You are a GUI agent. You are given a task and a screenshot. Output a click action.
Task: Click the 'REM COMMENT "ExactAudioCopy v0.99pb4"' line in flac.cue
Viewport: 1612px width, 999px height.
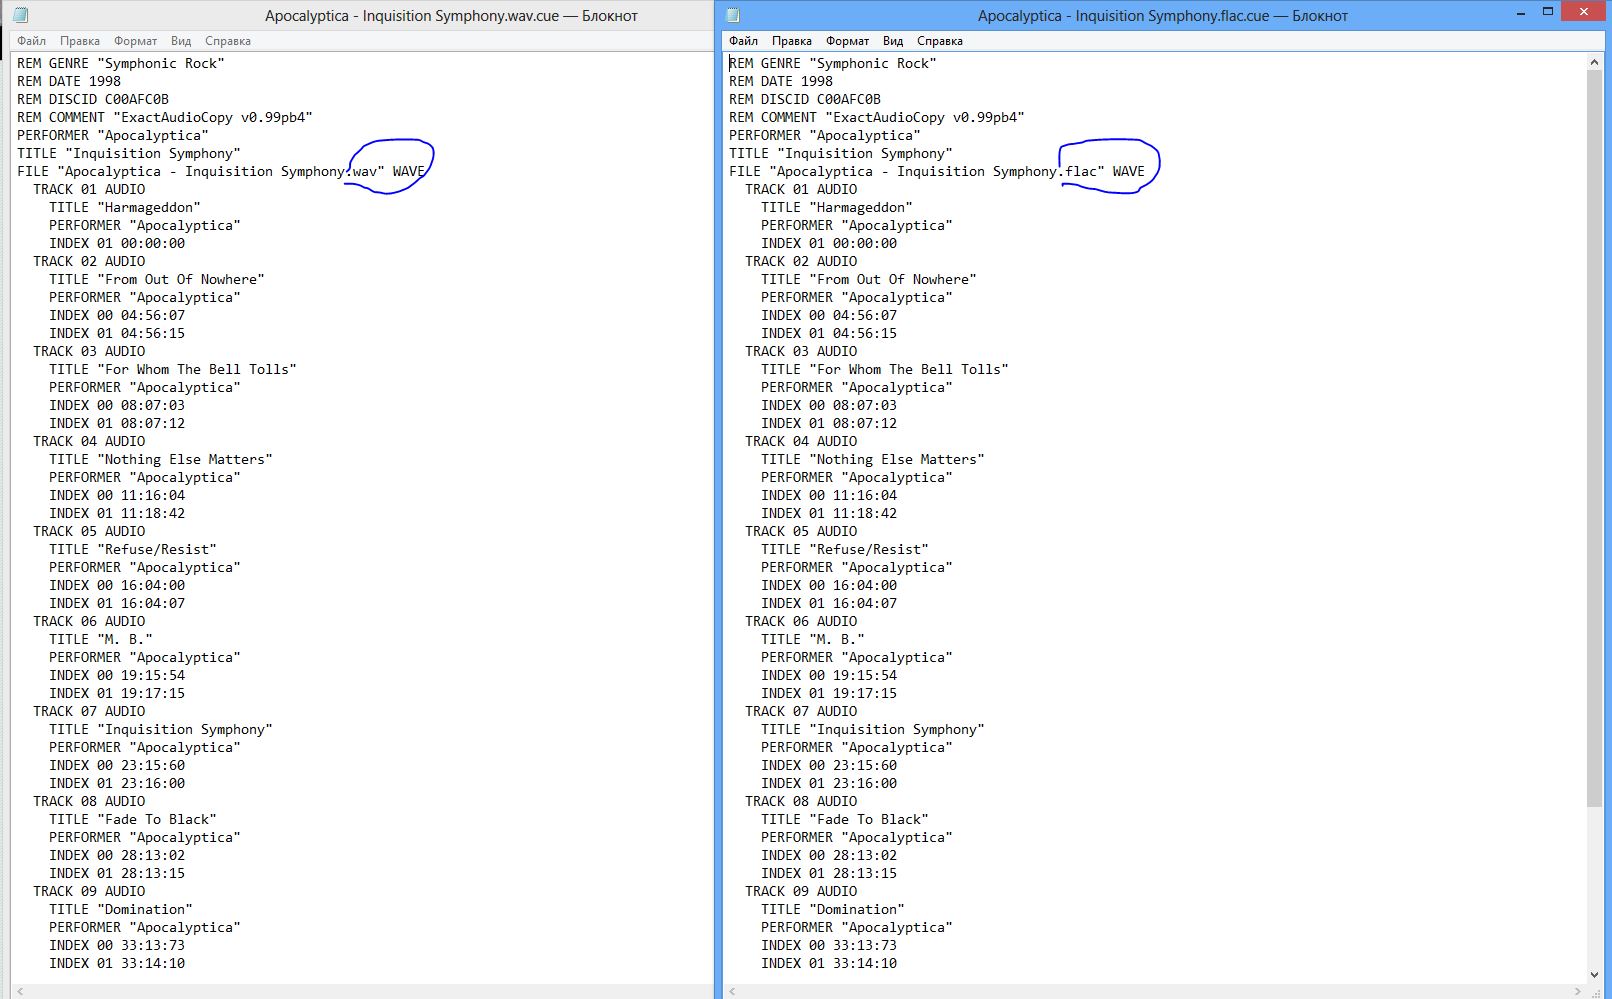[x=877, y=118]
